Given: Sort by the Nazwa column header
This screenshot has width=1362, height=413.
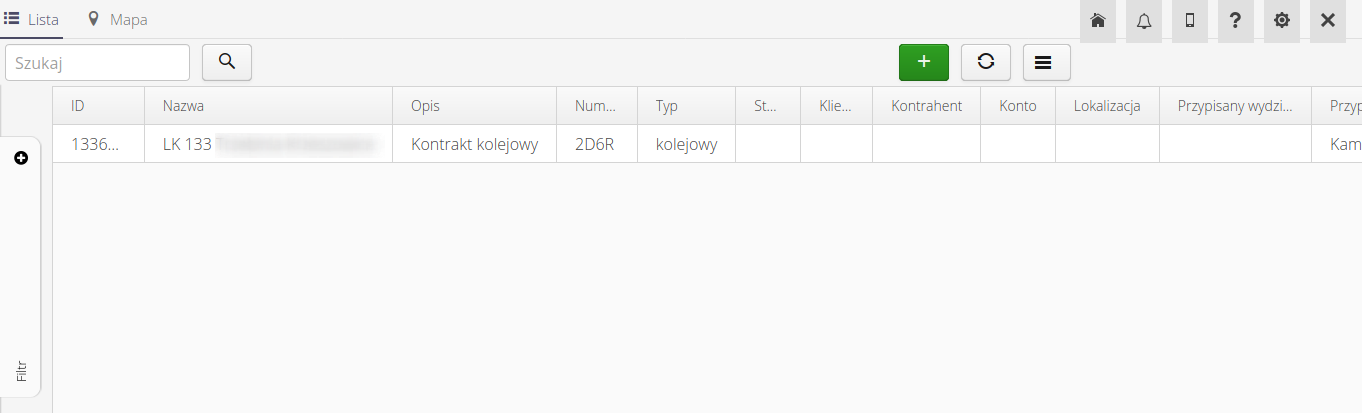Looking at the screenshot, I should 184,106.
